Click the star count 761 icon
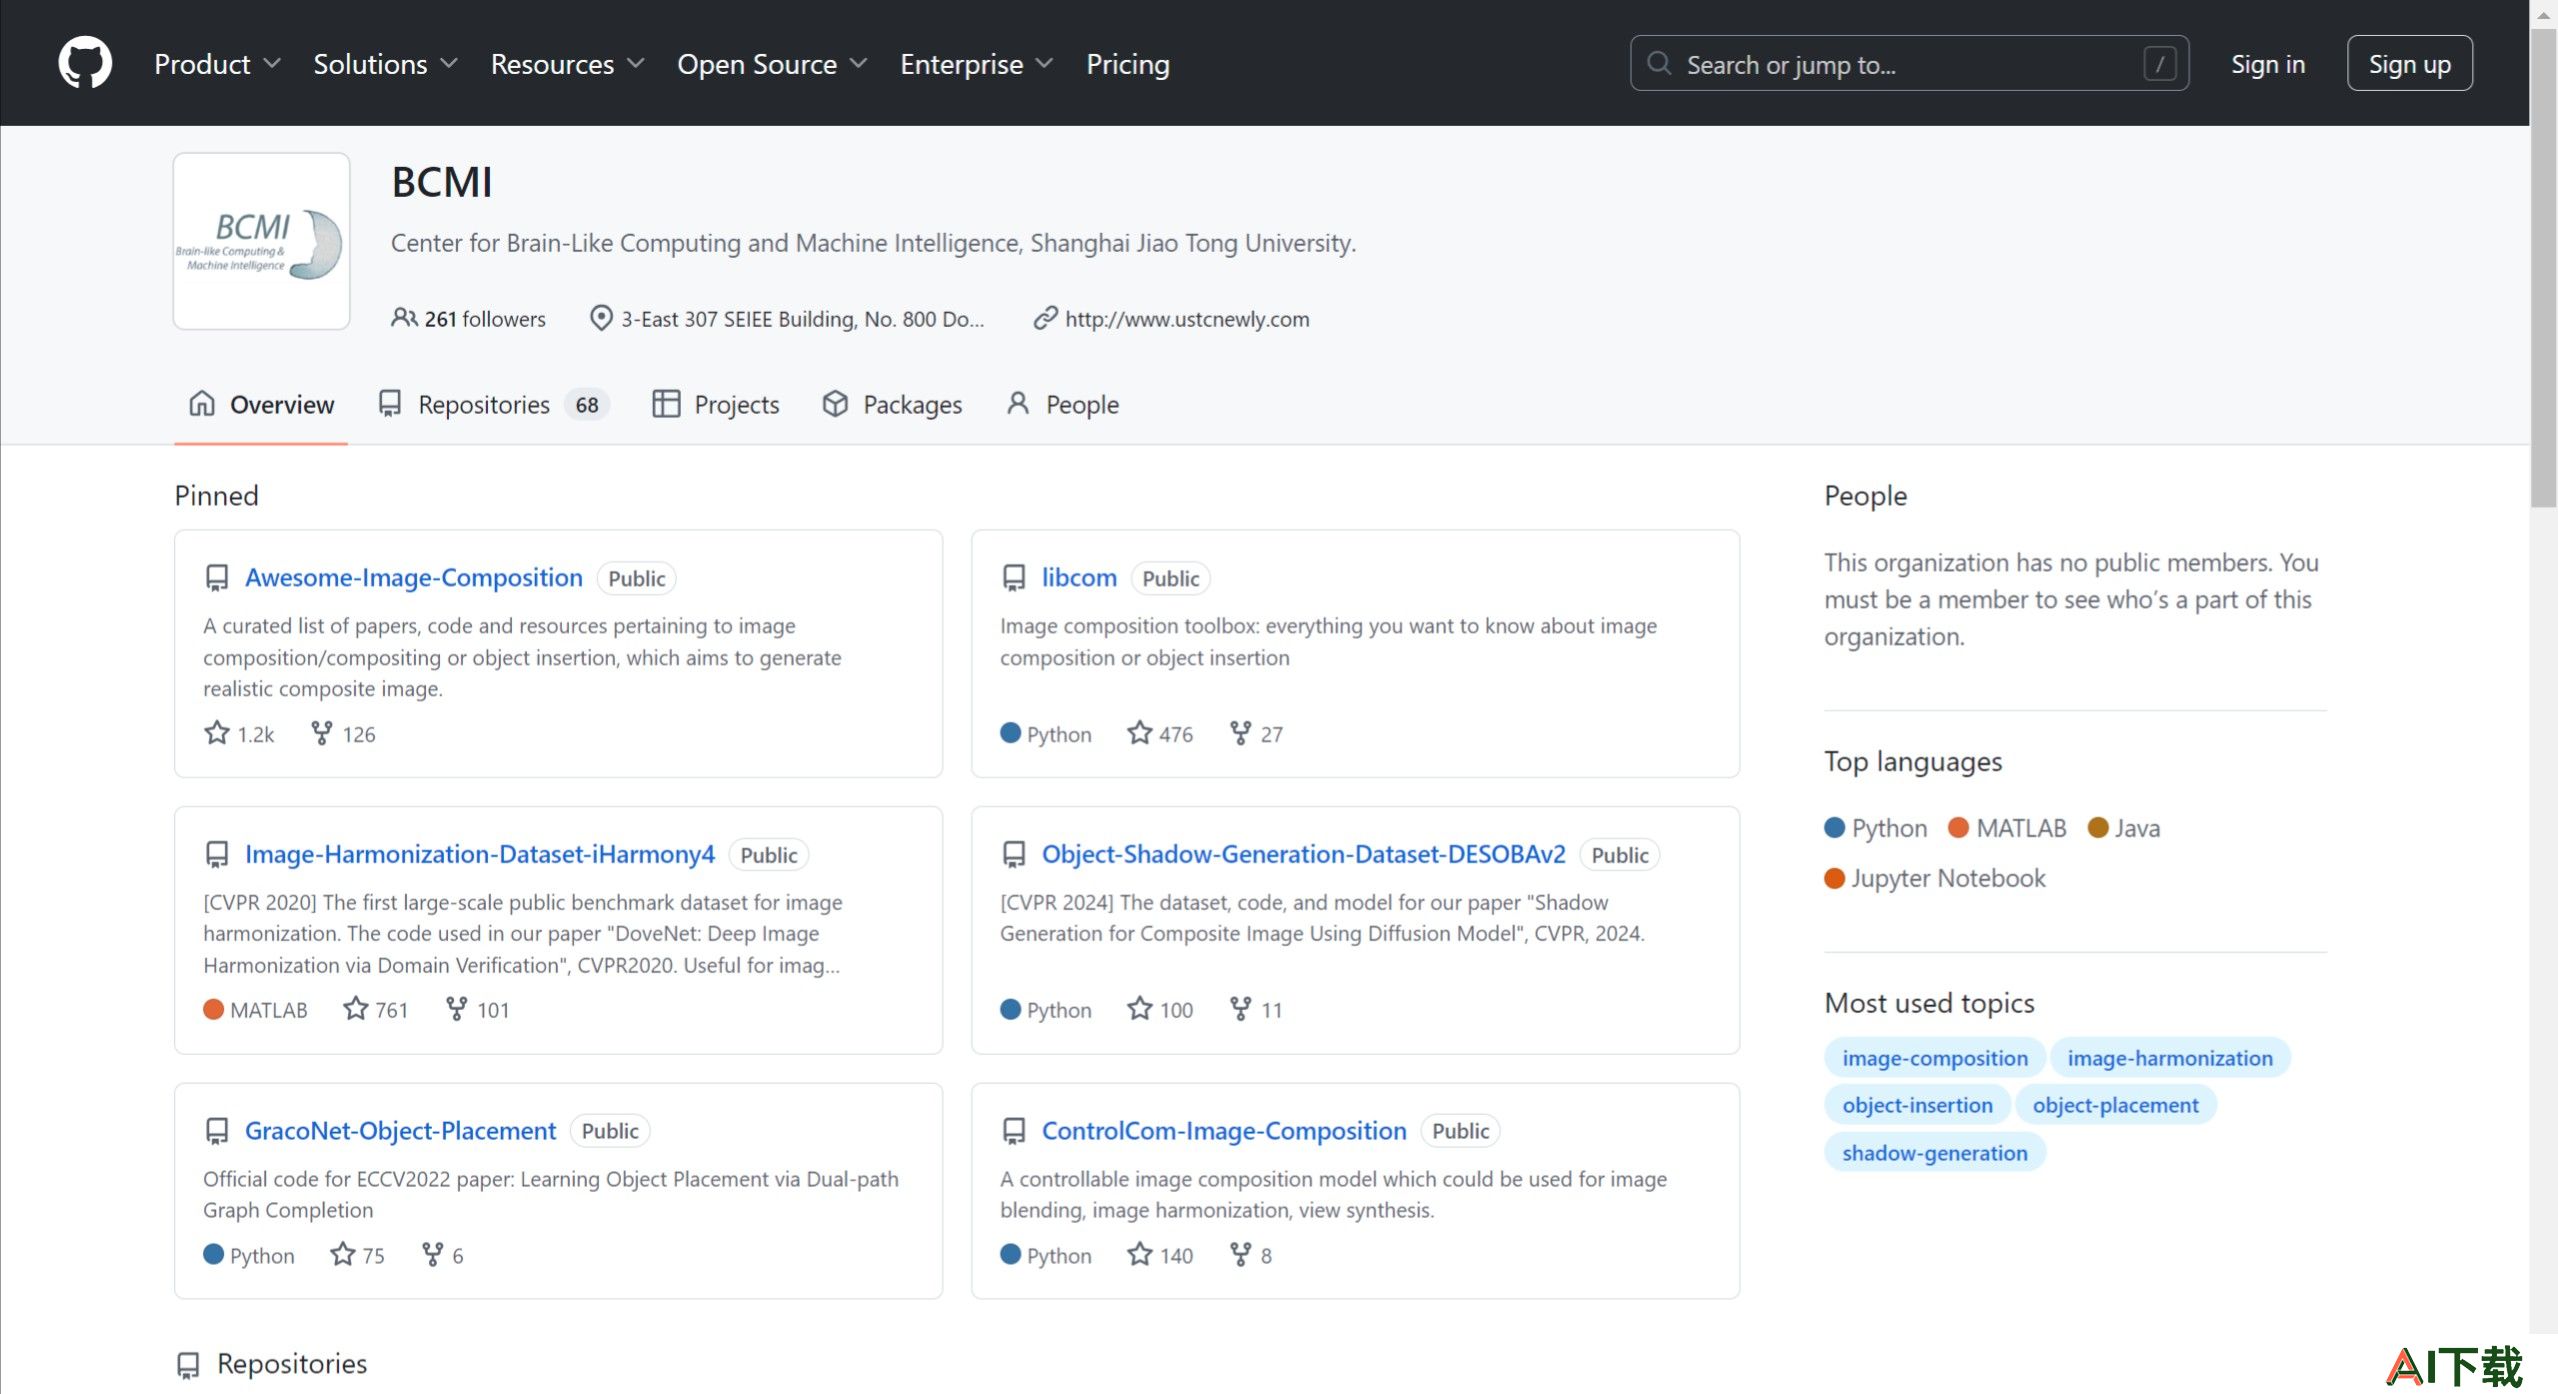The height and width of the screenshot is (1394, 2558). click(x=355, y=1008)
